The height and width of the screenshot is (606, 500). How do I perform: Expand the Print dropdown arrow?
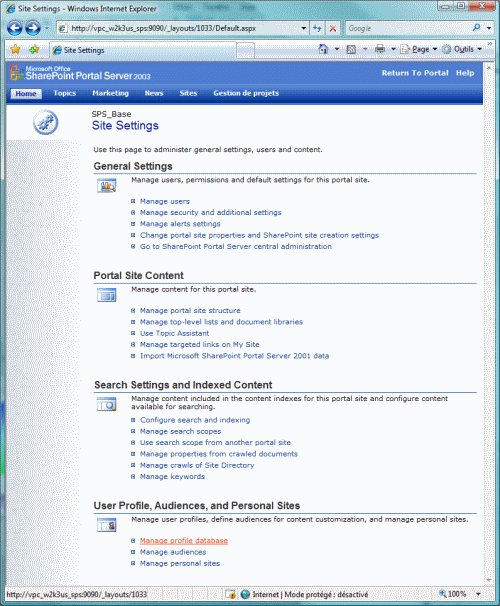393,49
